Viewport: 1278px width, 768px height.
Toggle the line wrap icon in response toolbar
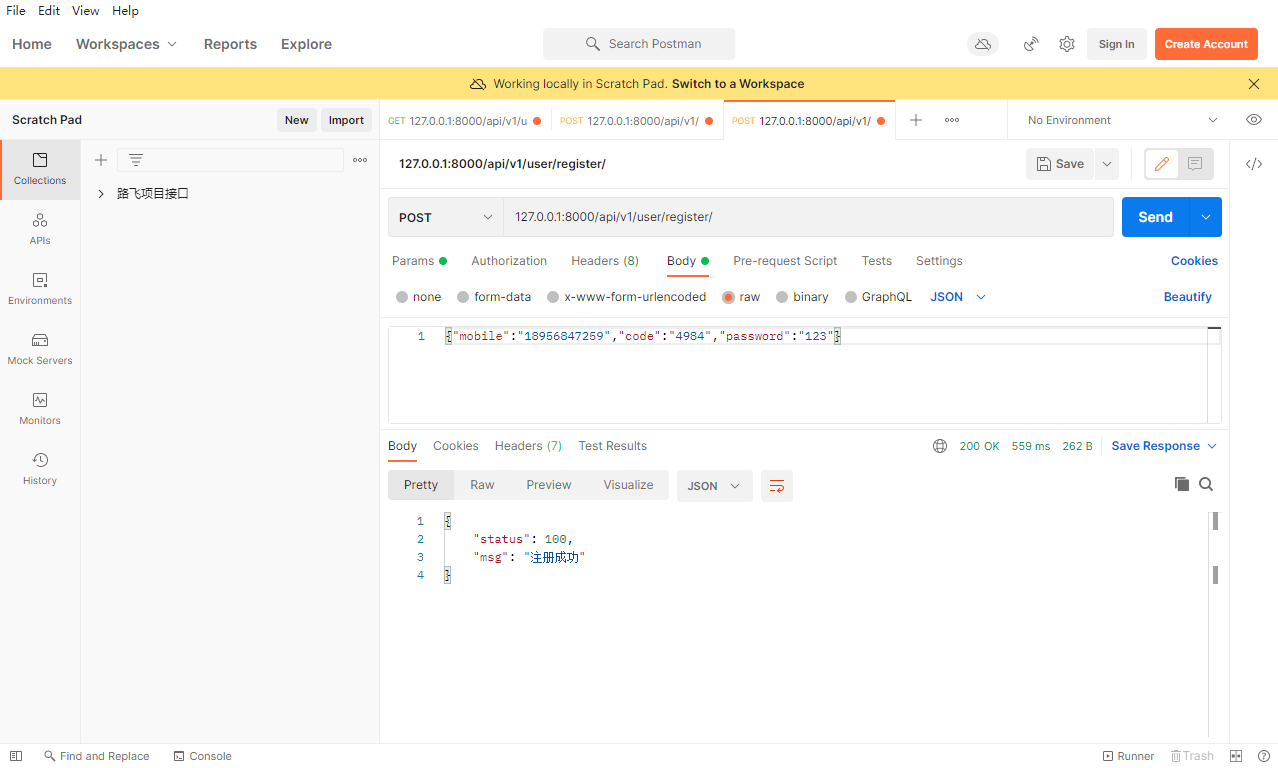pos(776,486)
